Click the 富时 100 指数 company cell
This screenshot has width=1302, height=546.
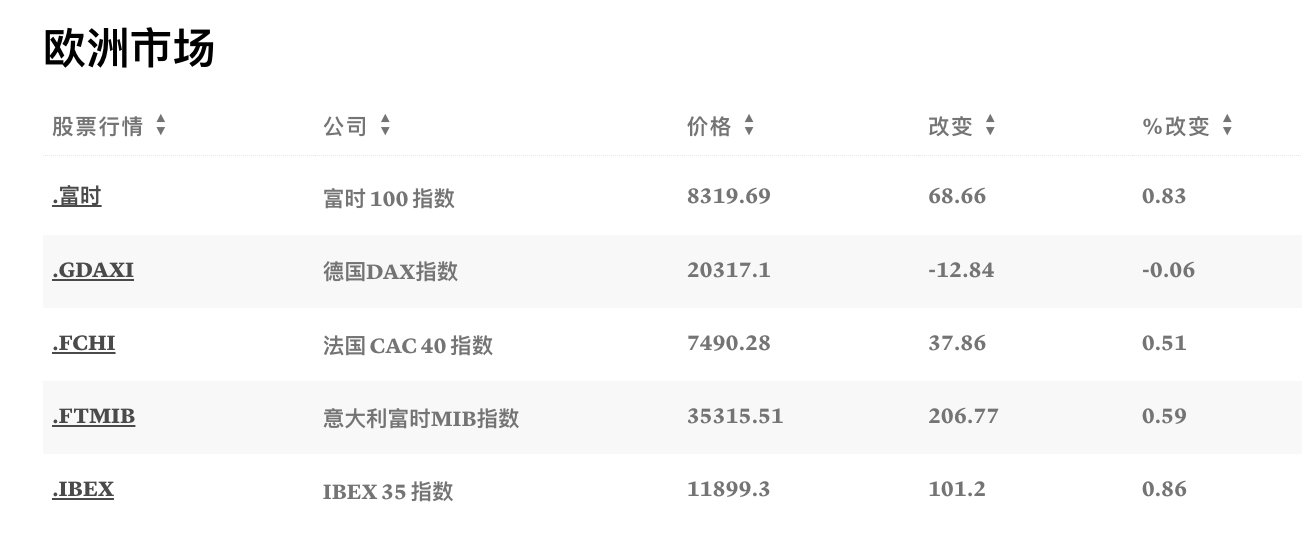tap(389, 198)
